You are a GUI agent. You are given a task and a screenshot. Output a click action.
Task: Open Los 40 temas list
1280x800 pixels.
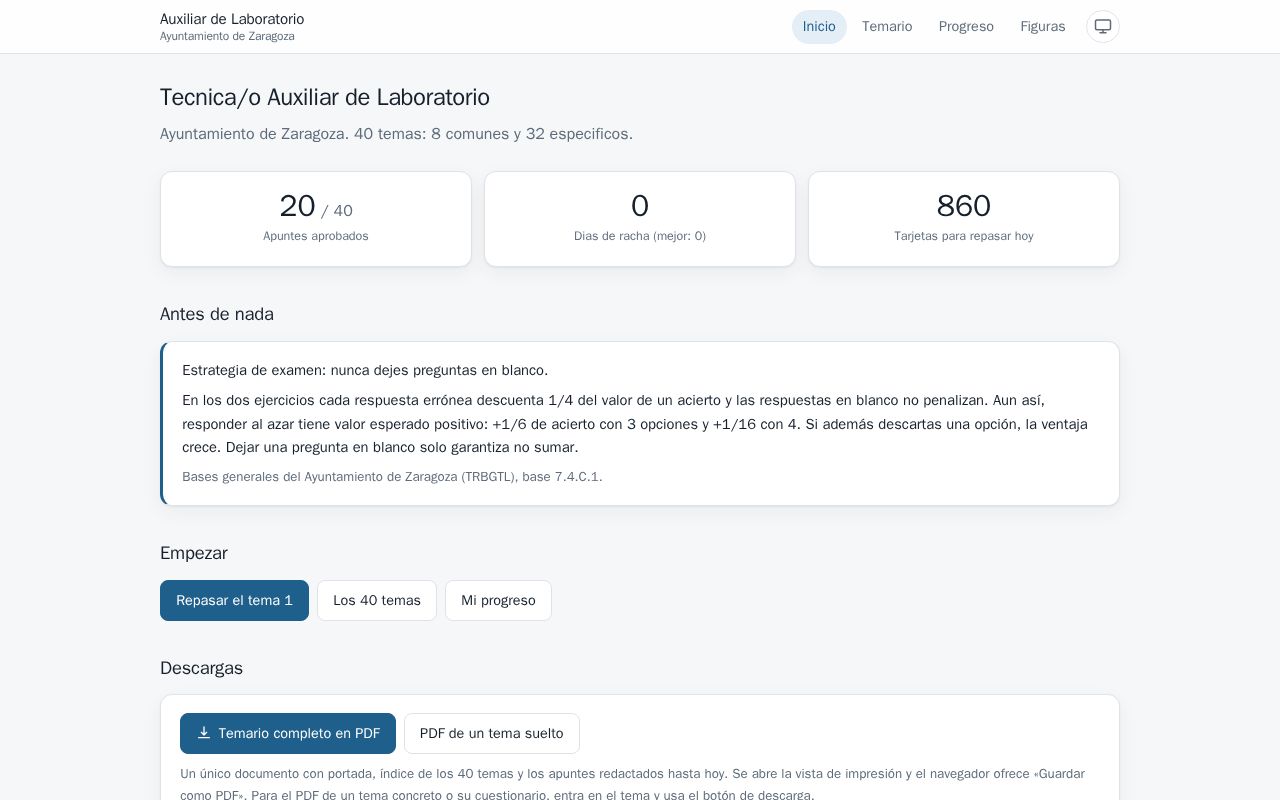[377, 601]
